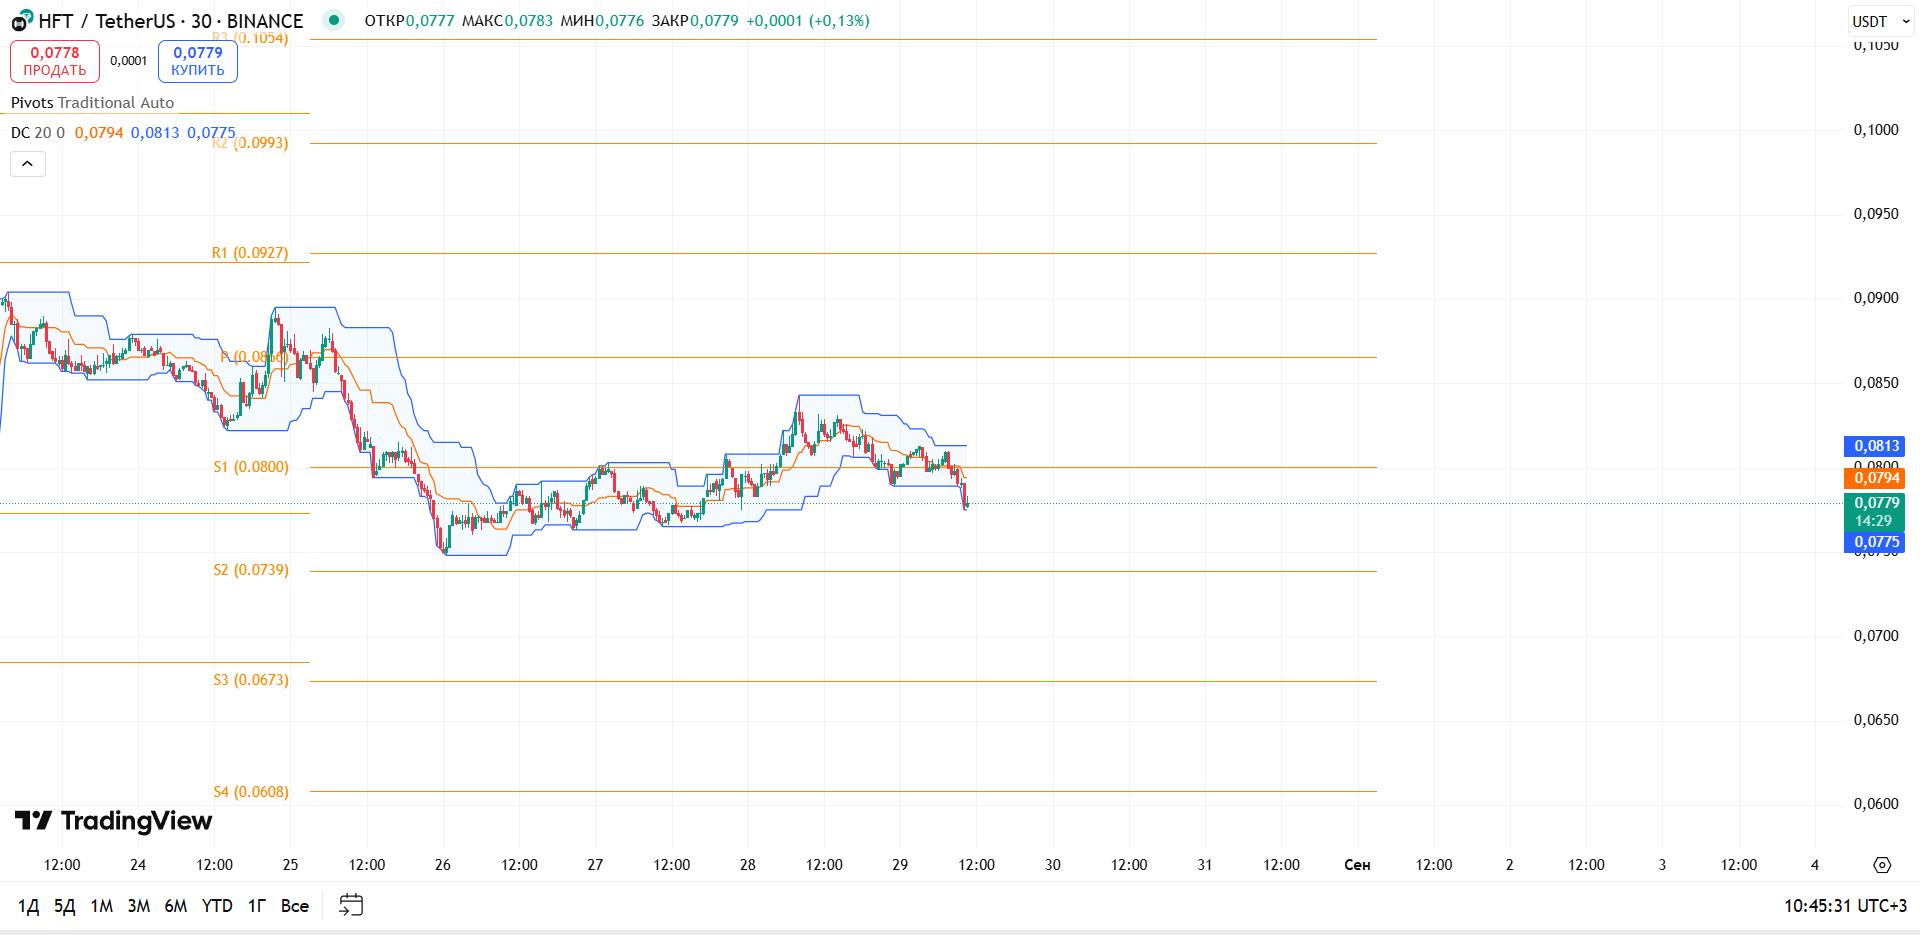Open the USDT currency dropdown
1920x935 pixels.
[x=1880, y=21]
